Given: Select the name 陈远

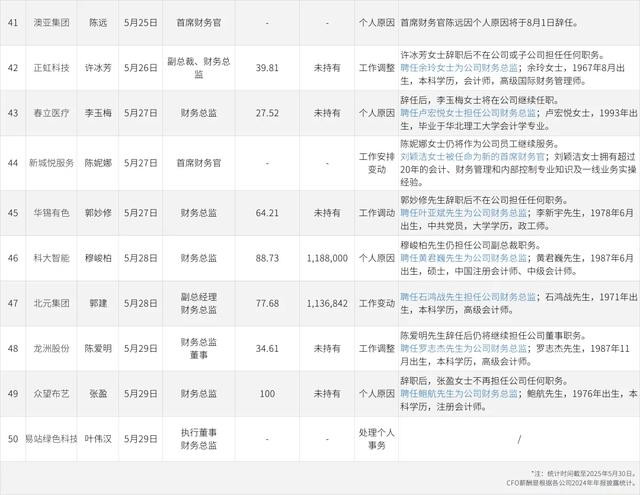Looking at the screenshot, I should click(x=98, y=23).
